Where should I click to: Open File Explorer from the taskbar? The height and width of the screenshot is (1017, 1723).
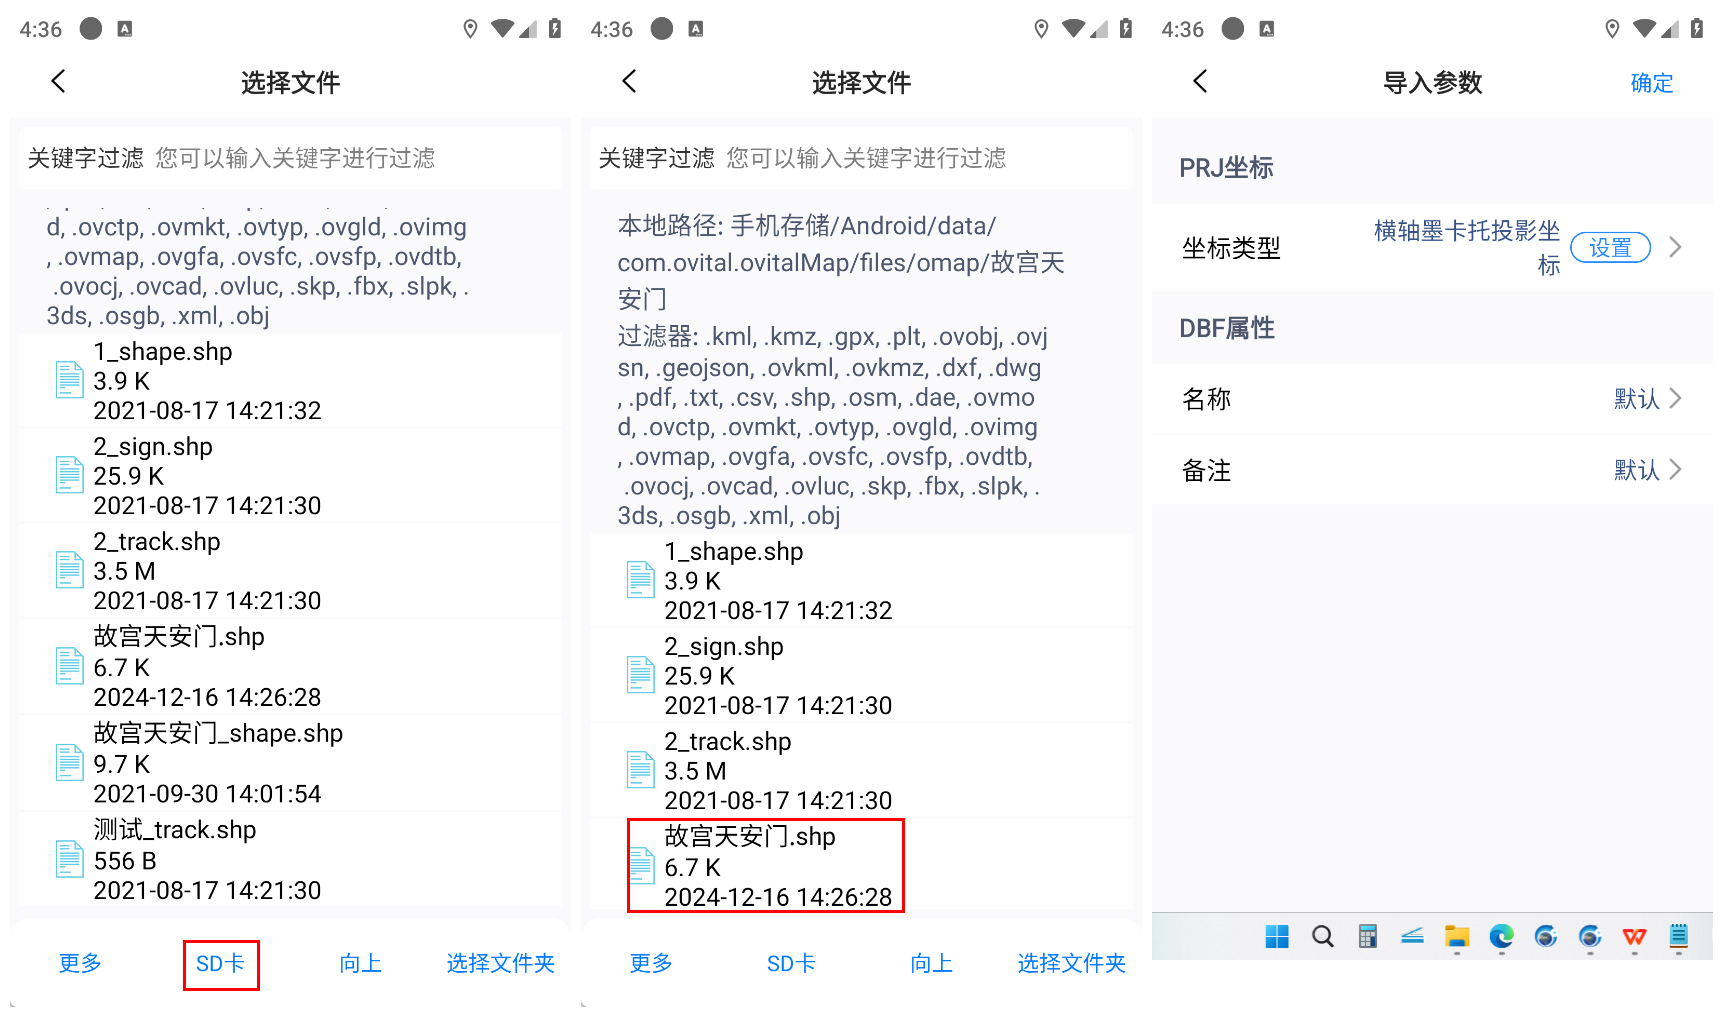(1457, 936)
